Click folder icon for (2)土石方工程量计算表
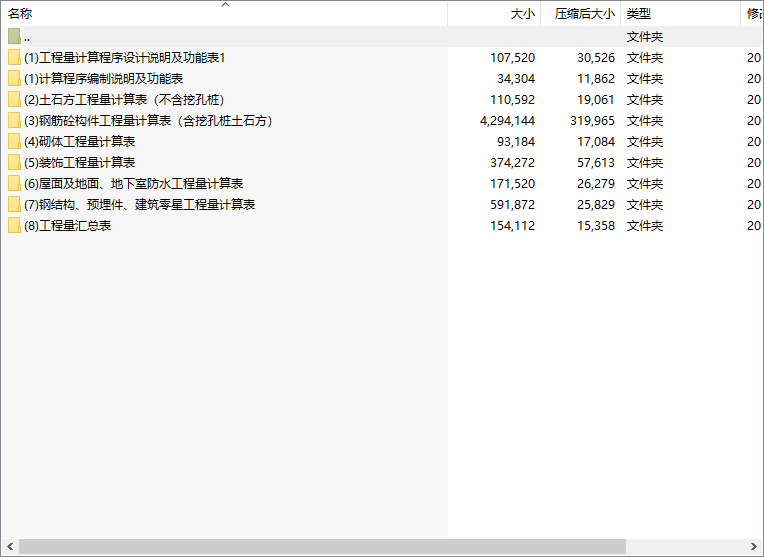The height and width of the screenshot is (557, 764). [x=14, y=99]
